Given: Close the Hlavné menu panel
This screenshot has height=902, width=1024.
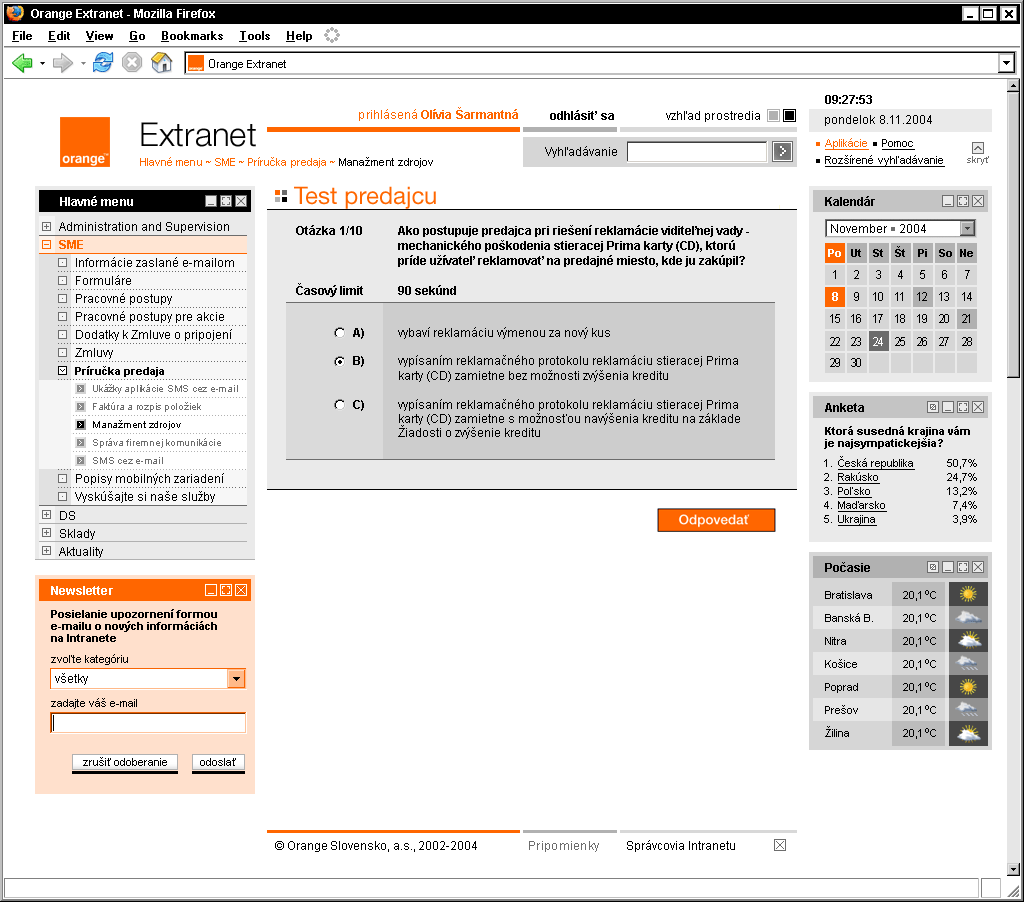Looking at the screenshot, I should 241,201.
